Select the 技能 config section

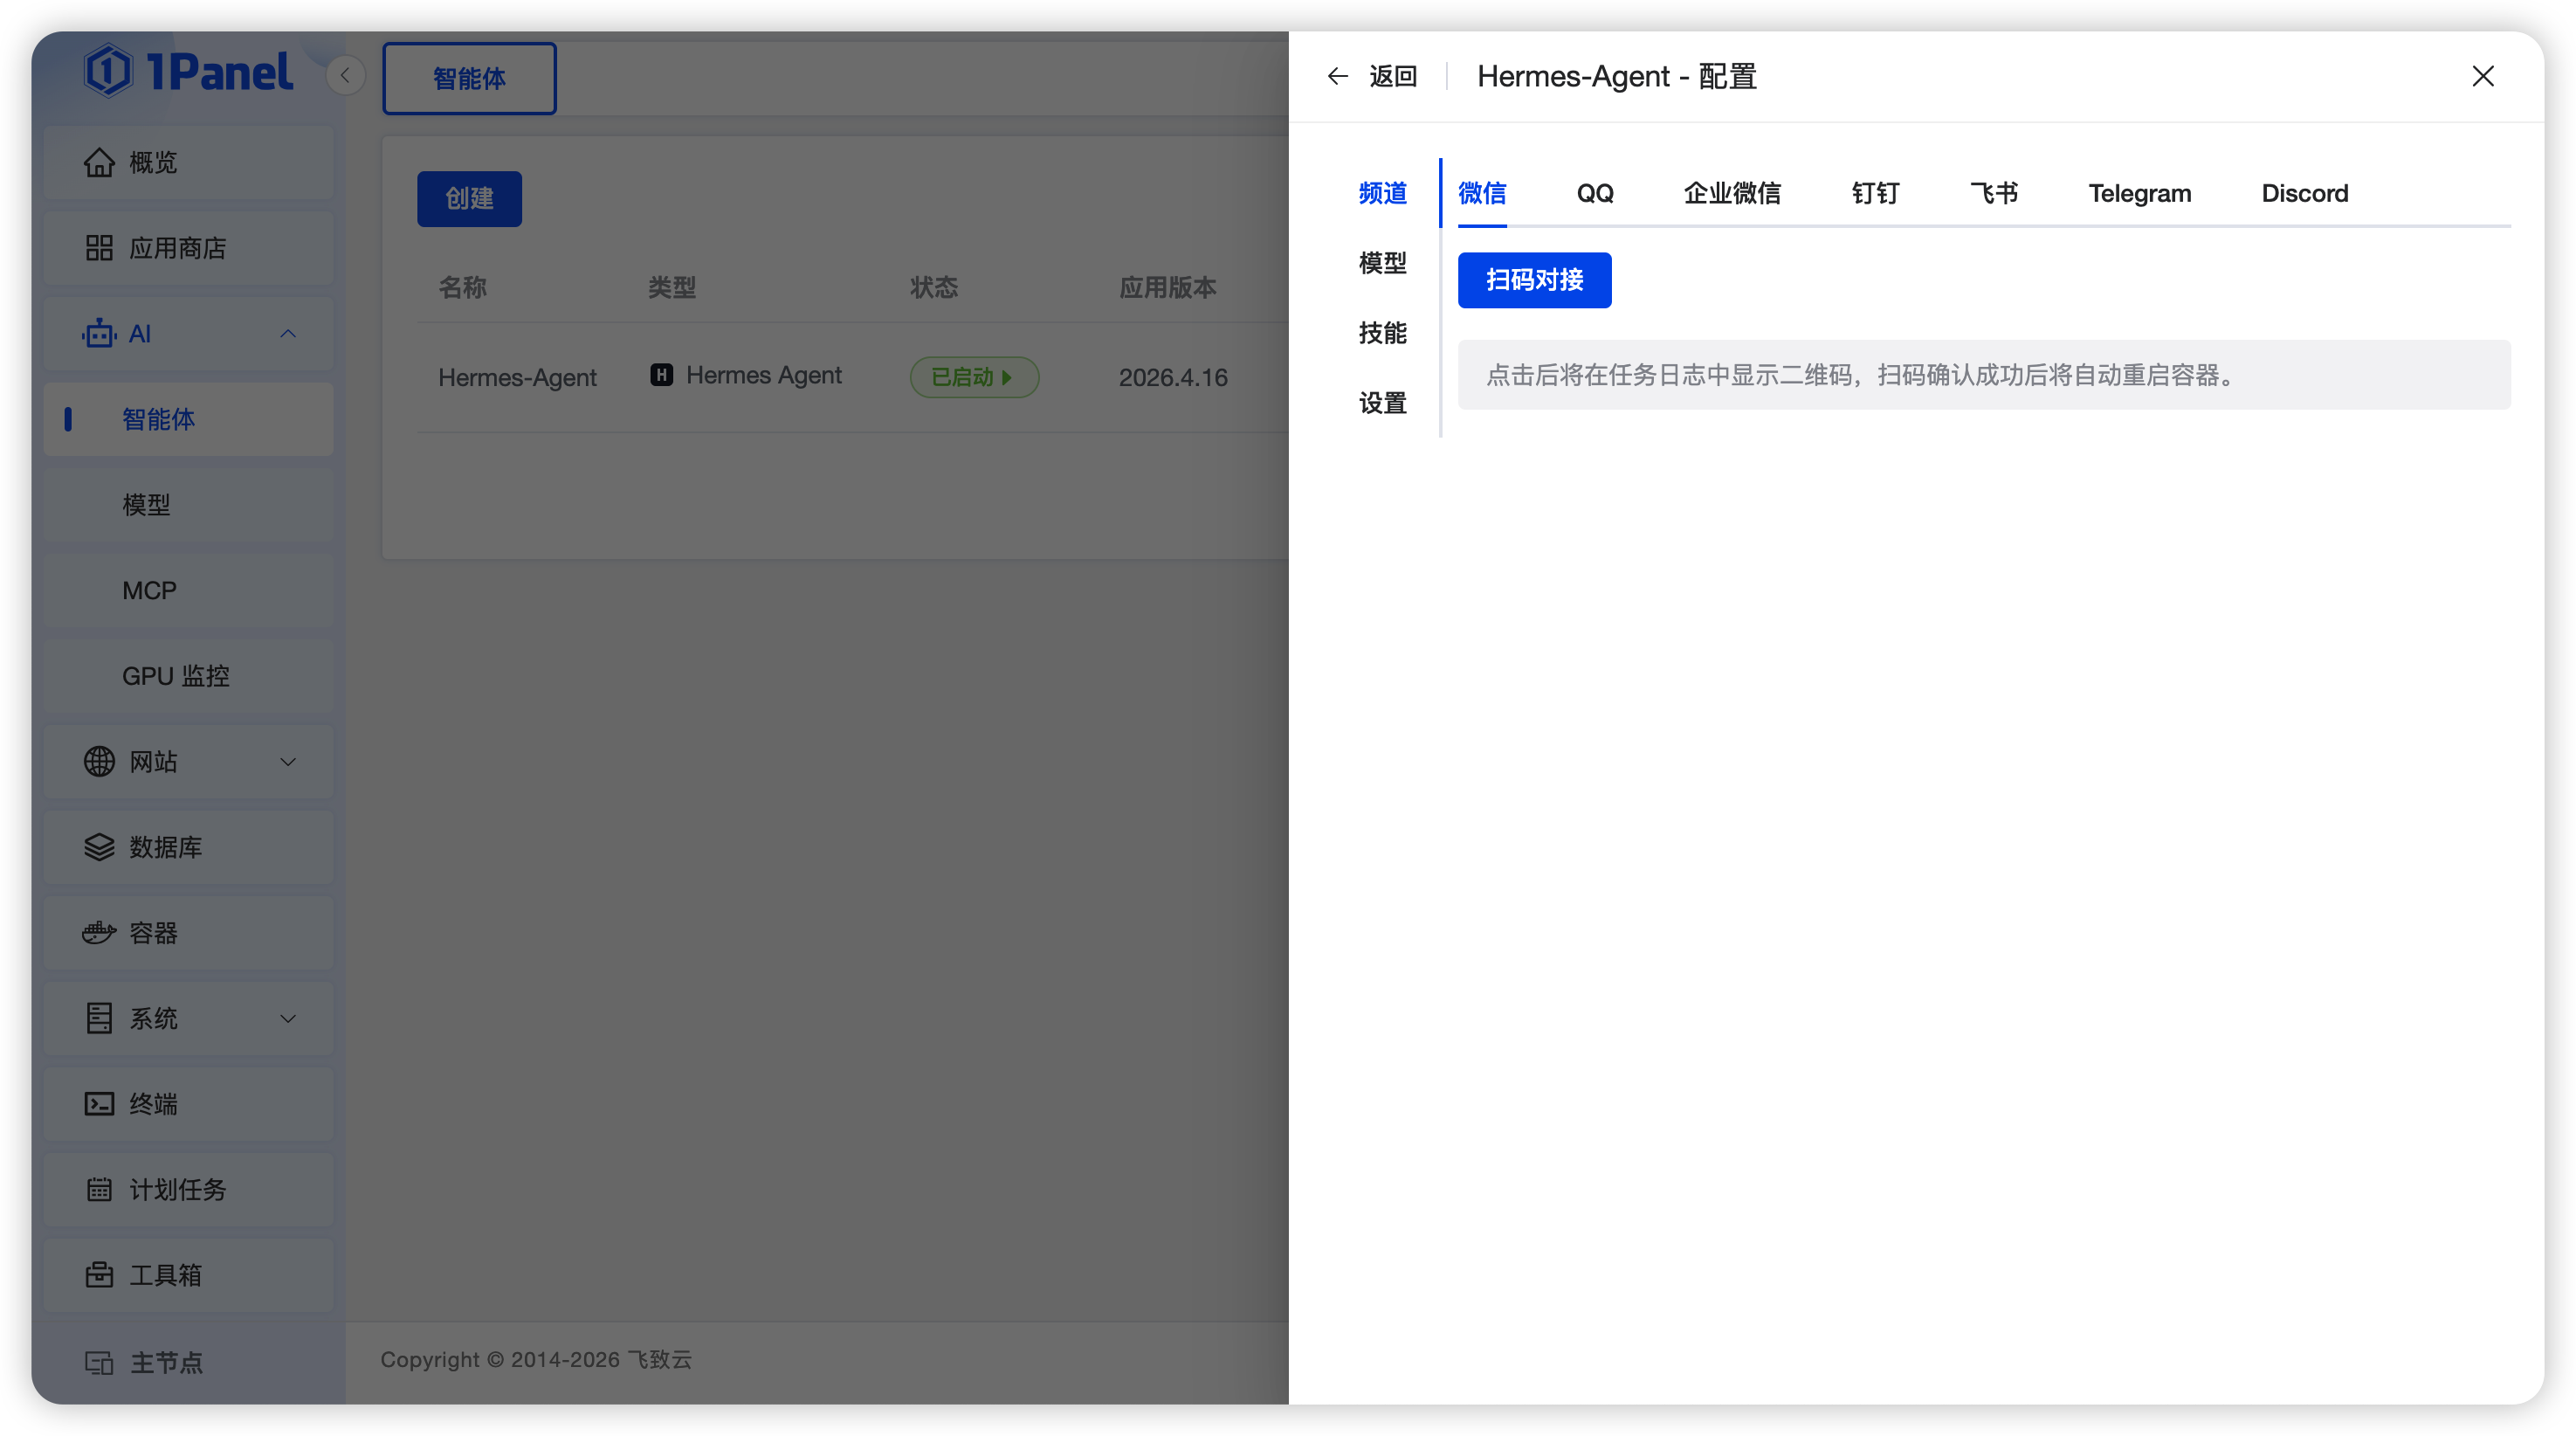1382,333
